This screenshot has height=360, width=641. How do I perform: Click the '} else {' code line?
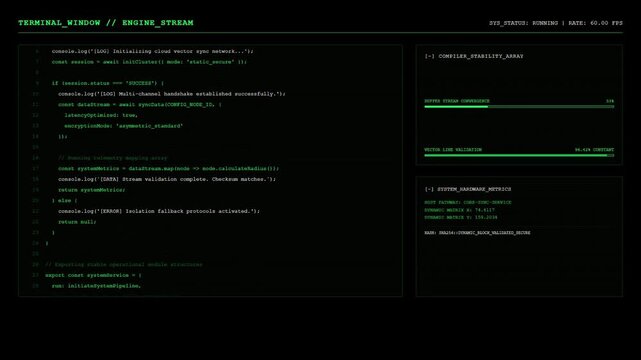(65, 201)
